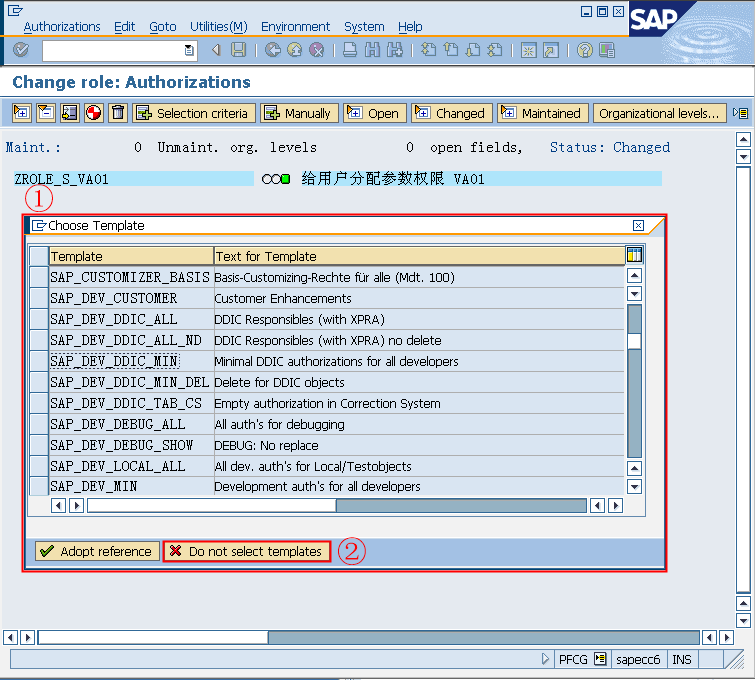This screenshot has height=680, width=755.
Task: Click the main window bottom horizontal scrollbar
Action: tap(369, 637)
